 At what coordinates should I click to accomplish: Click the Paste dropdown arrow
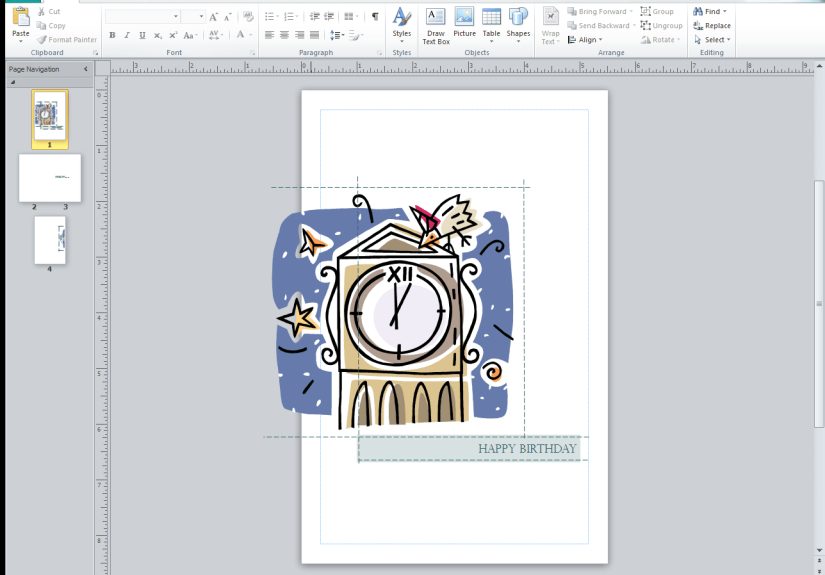tap(21, 41)
